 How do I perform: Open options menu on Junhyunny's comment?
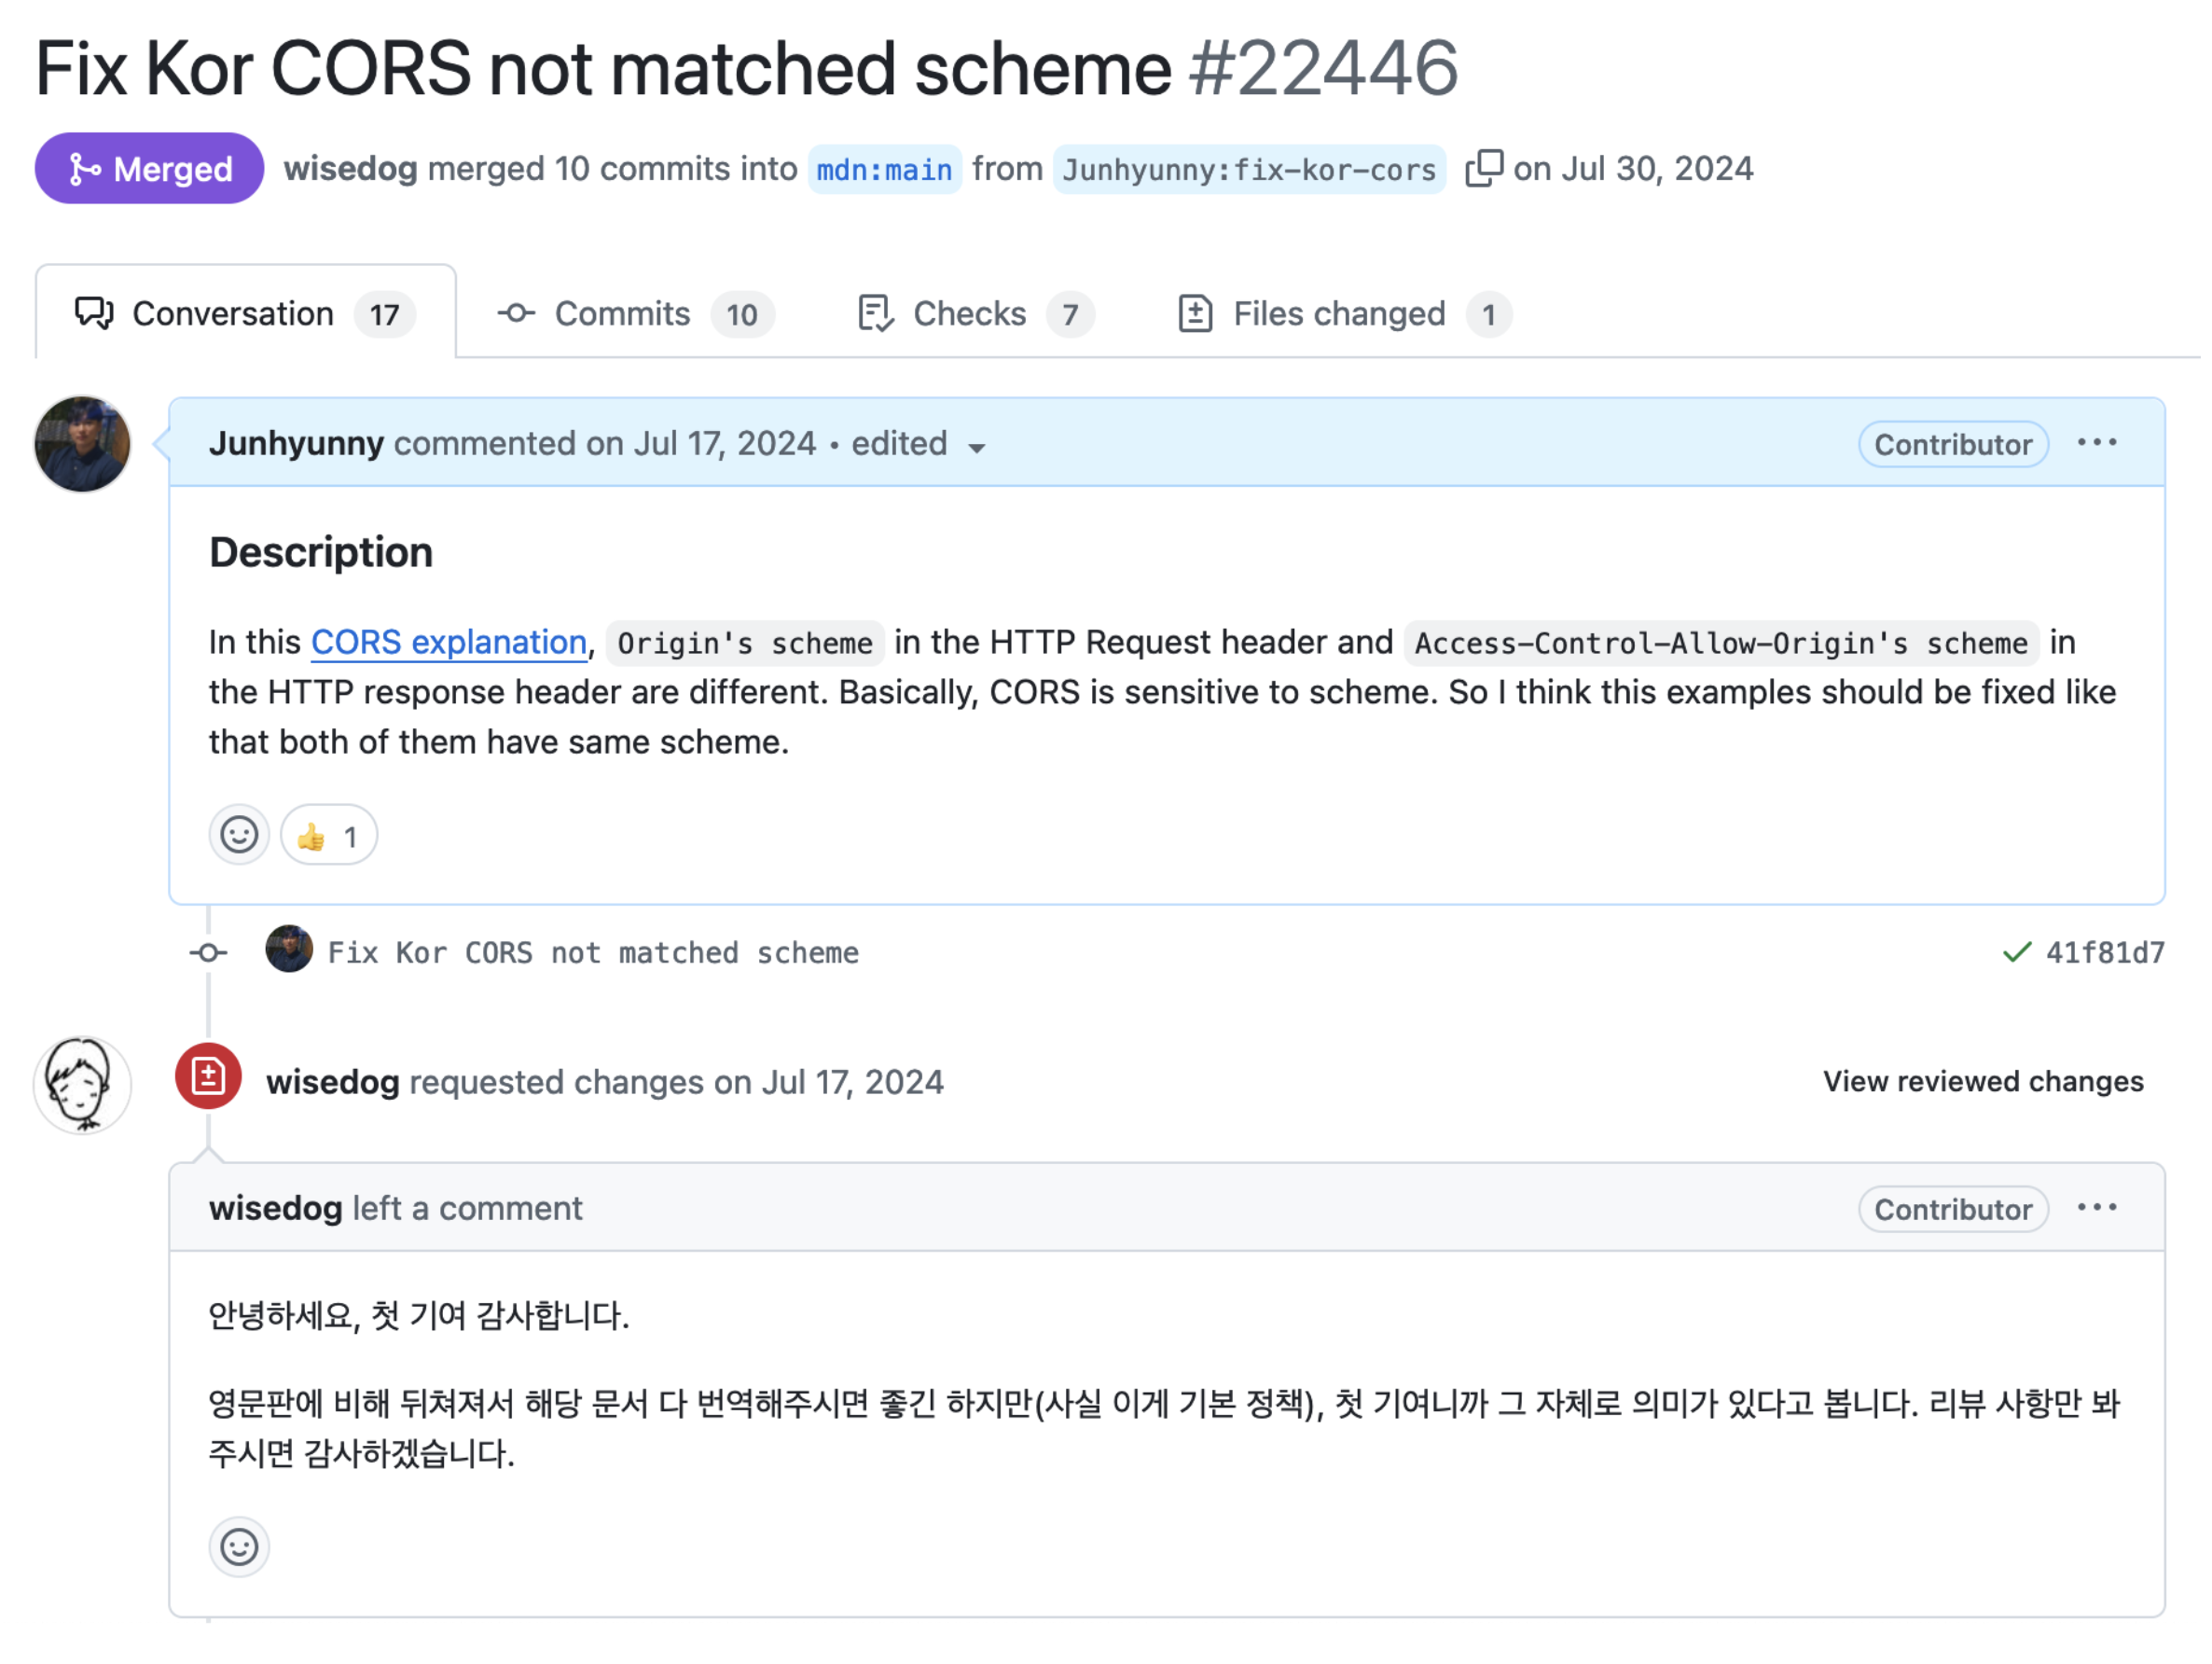click(x=2096, y=443)
